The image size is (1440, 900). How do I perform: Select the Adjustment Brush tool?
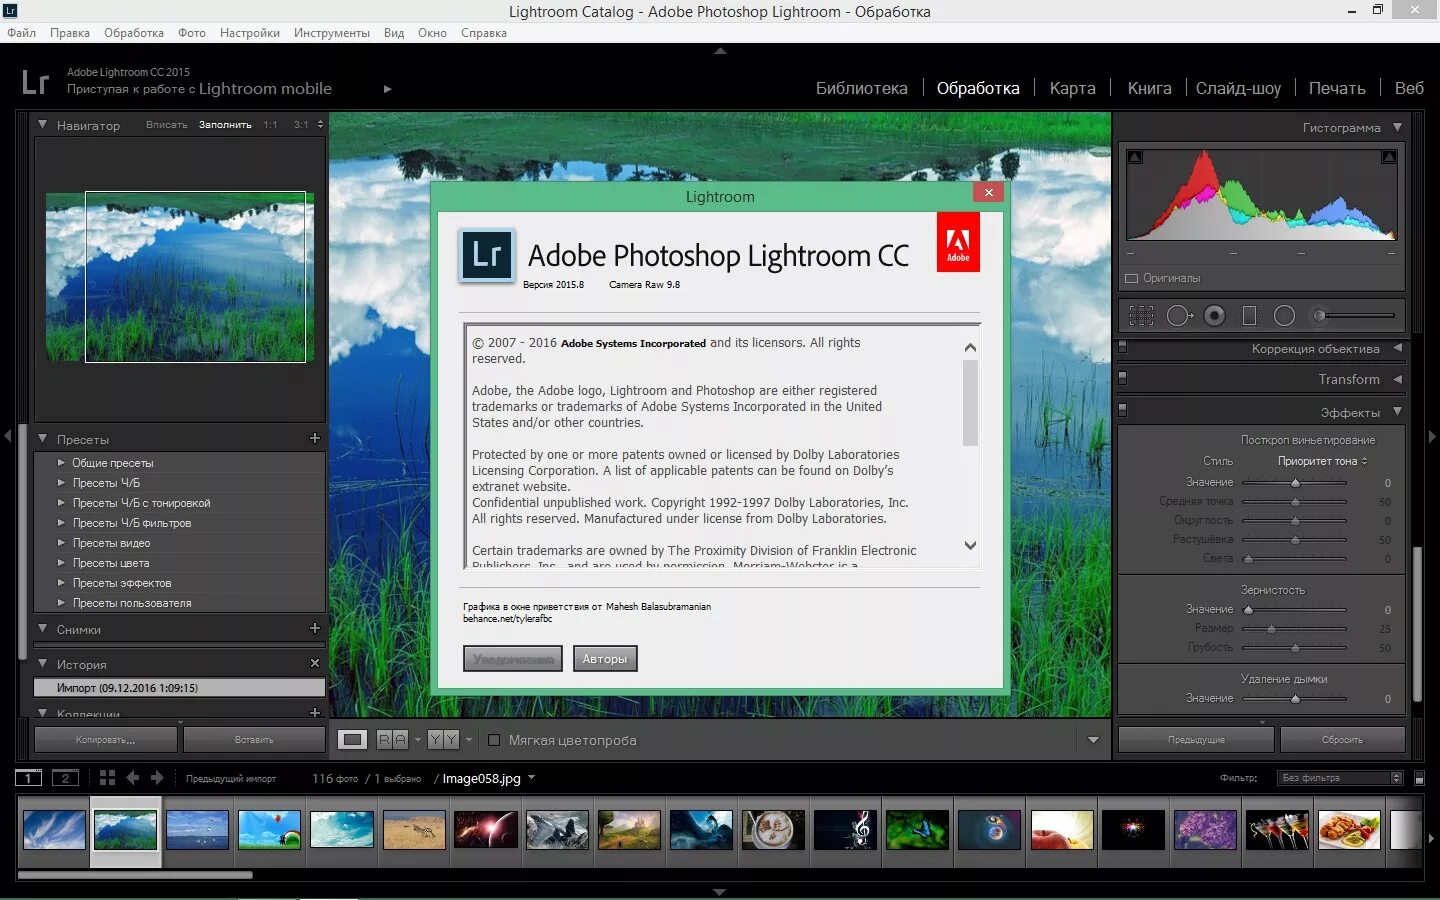pyautogui.click(x=1354, y=316)
